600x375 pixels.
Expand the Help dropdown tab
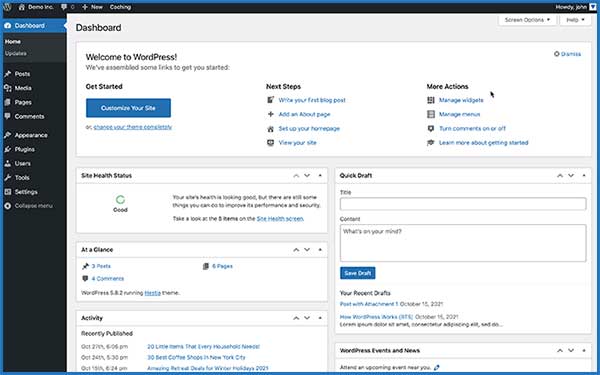[575, 20]
